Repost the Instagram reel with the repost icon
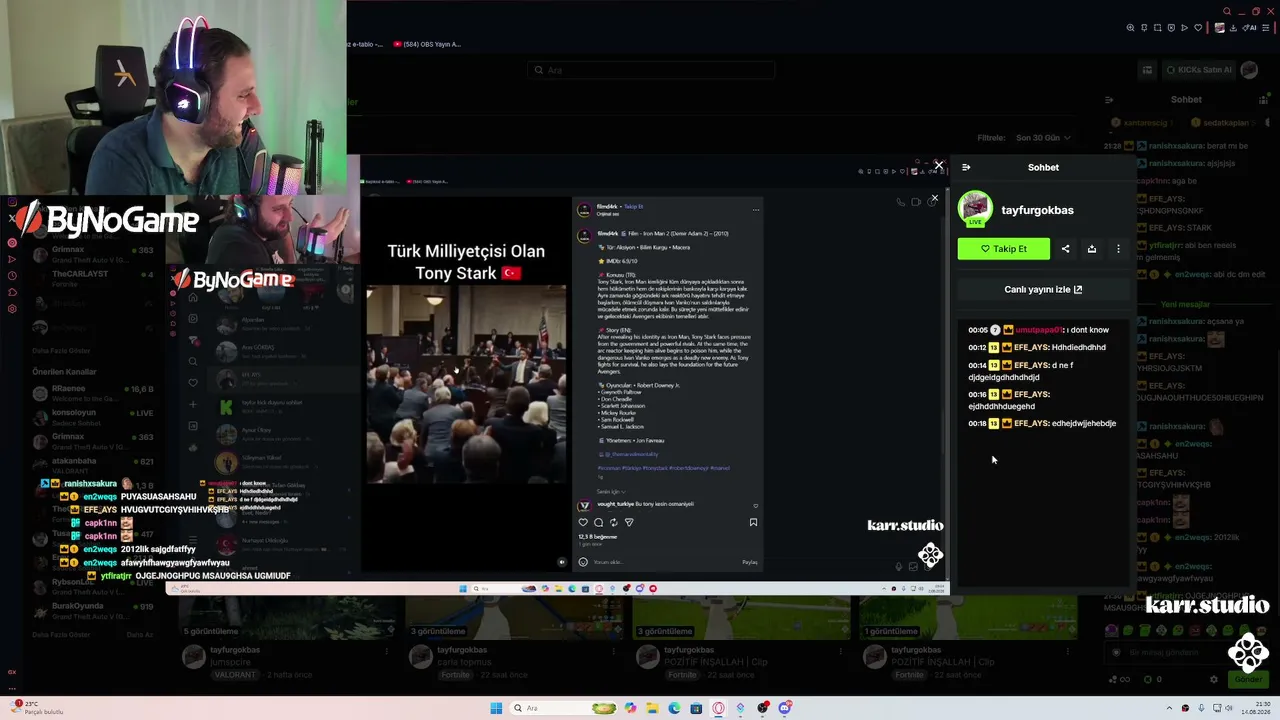Viewport: 1280px width, 720px height. [x=613, y=522]
